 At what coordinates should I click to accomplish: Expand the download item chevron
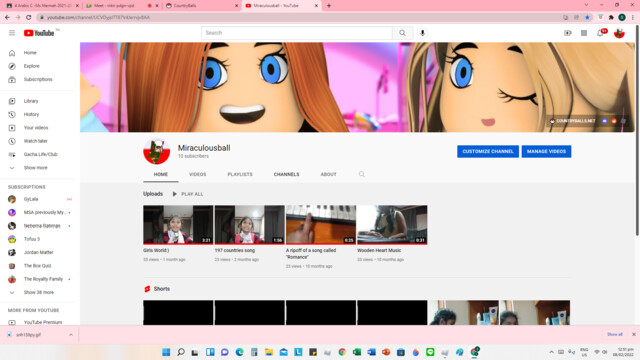point(71,335)
